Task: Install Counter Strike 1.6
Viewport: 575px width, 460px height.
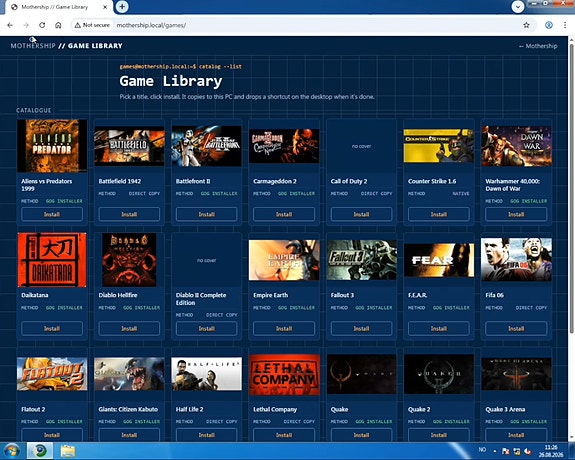Action: point(439,214)
